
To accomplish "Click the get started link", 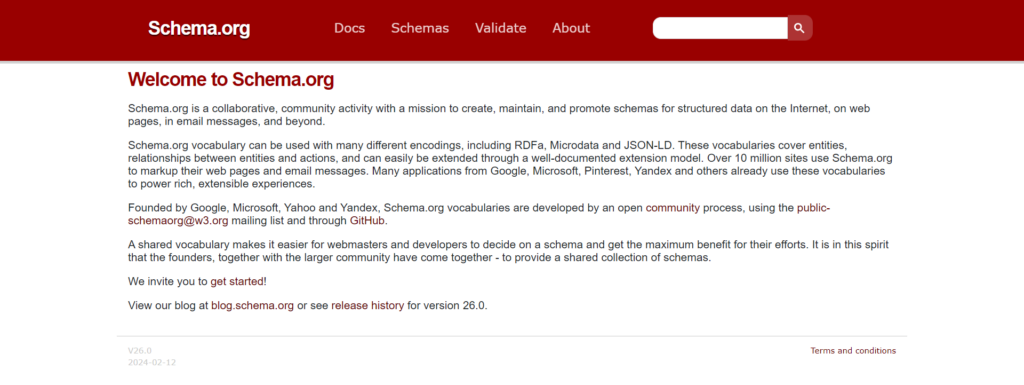I will click(237, 282).
